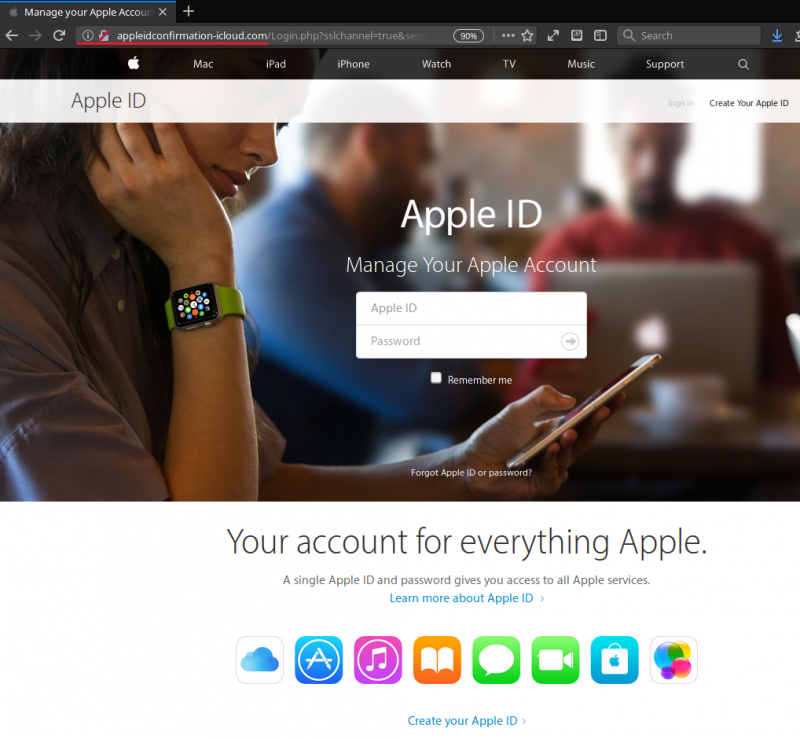Select Support in the navigation bar
Image resolution: width=800 pixels, height=739 pixels.
coord(665,64)
